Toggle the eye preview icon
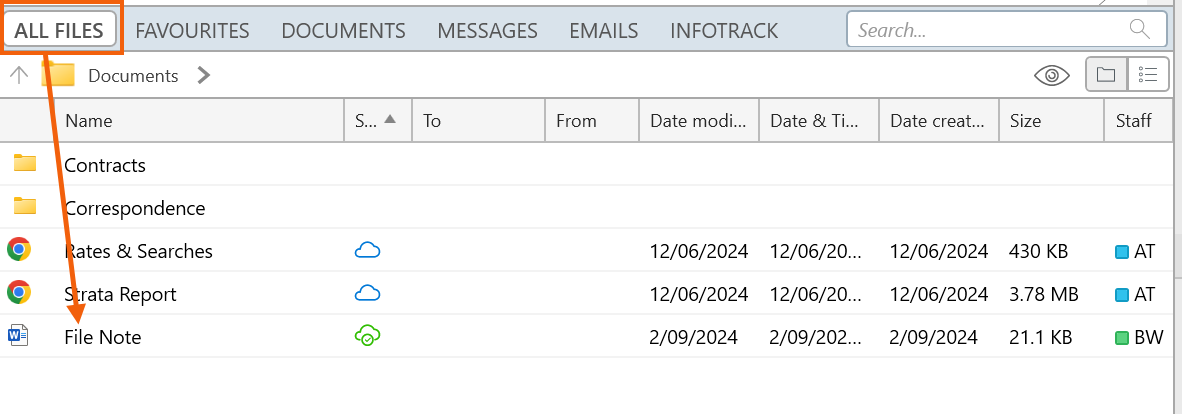This screenshot has height=414, width=1182. (1051, 75)
